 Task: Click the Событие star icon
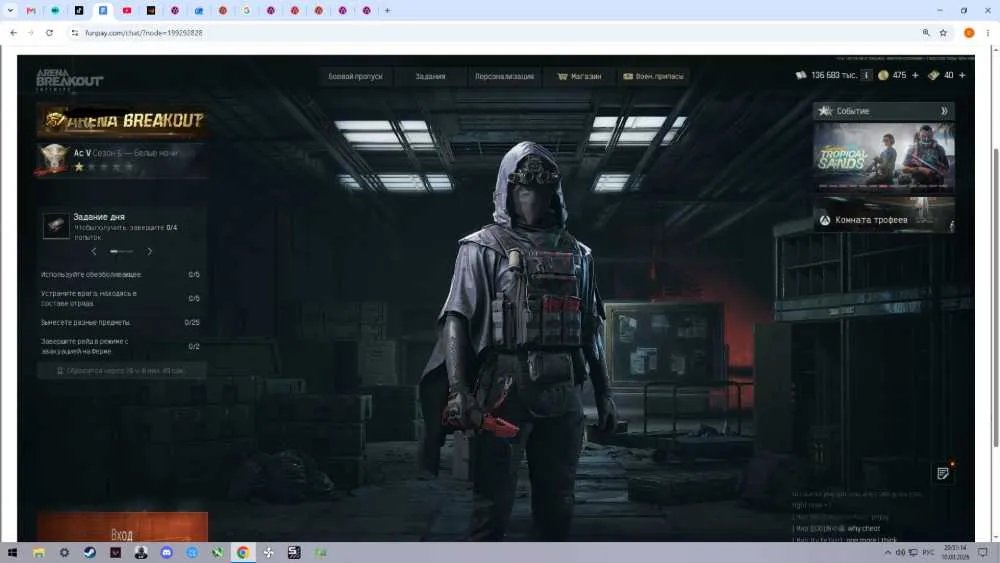[825, 111]
